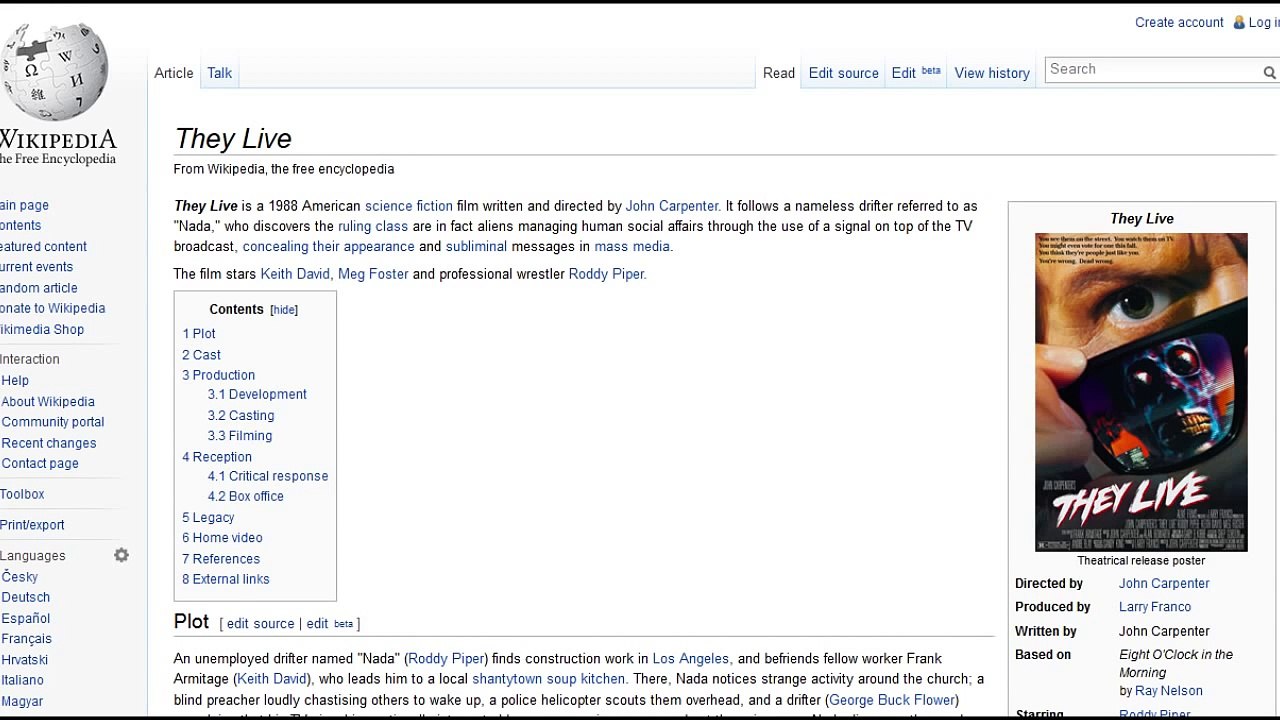Screen dimensions: 1280x720
Task: Switch to the Italiano language version
Action: click(23, 680)
